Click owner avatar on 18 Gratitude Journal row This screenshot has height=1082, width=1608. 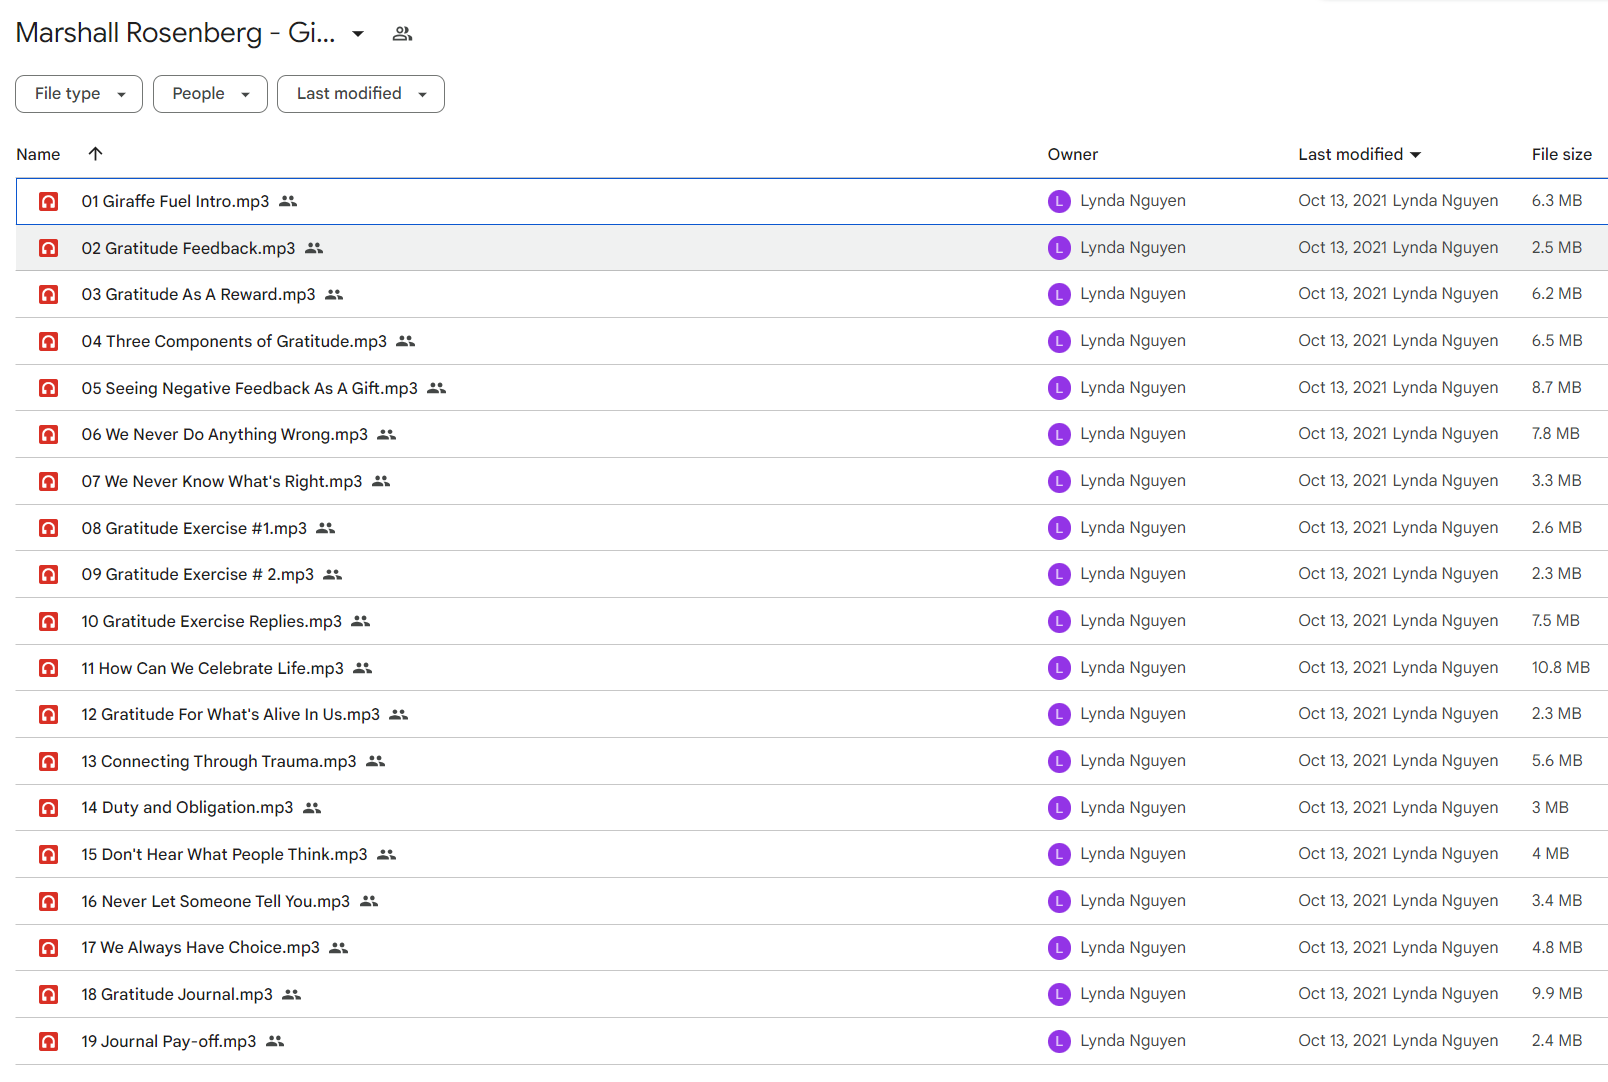point(1059,994)
